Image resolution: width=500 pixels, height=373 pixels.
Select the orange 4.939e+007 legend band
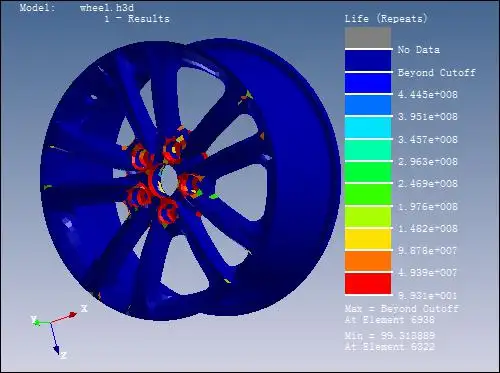click(x=368, y=262)
